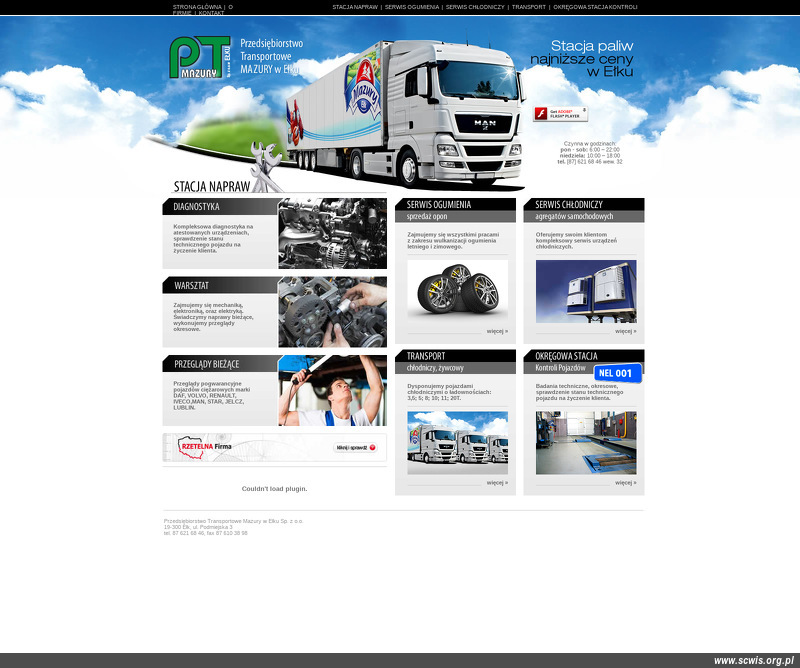Click the blue NEL 001 badge
The height and width of the screenshot is (668, 800).
click(x=617, y=373)
